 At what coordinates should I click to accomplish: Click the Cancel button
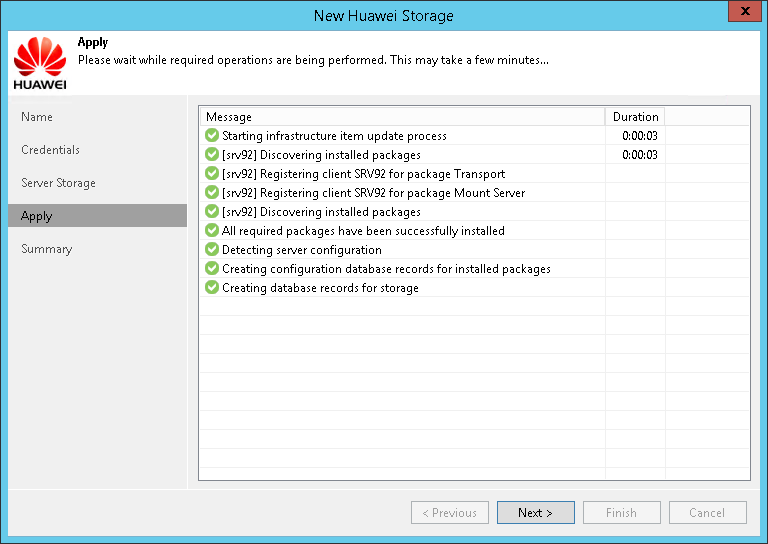pos(708,512)
